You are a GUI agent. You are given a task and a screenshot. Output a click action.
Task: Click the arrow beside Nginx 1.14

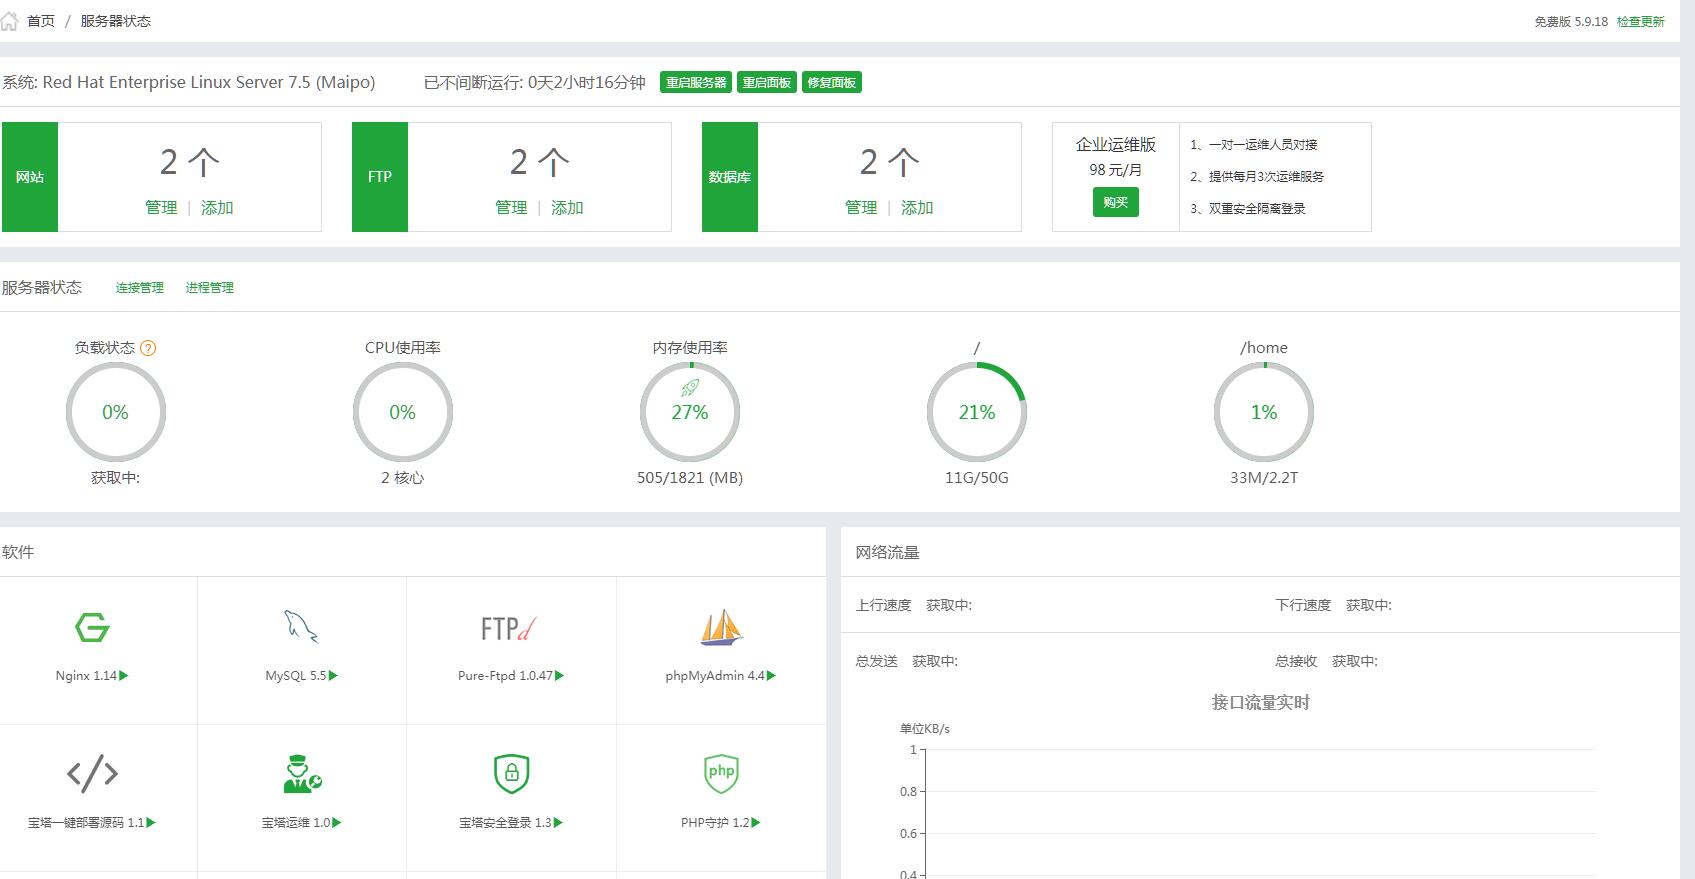pyautogui.click(x=124, y=676)
